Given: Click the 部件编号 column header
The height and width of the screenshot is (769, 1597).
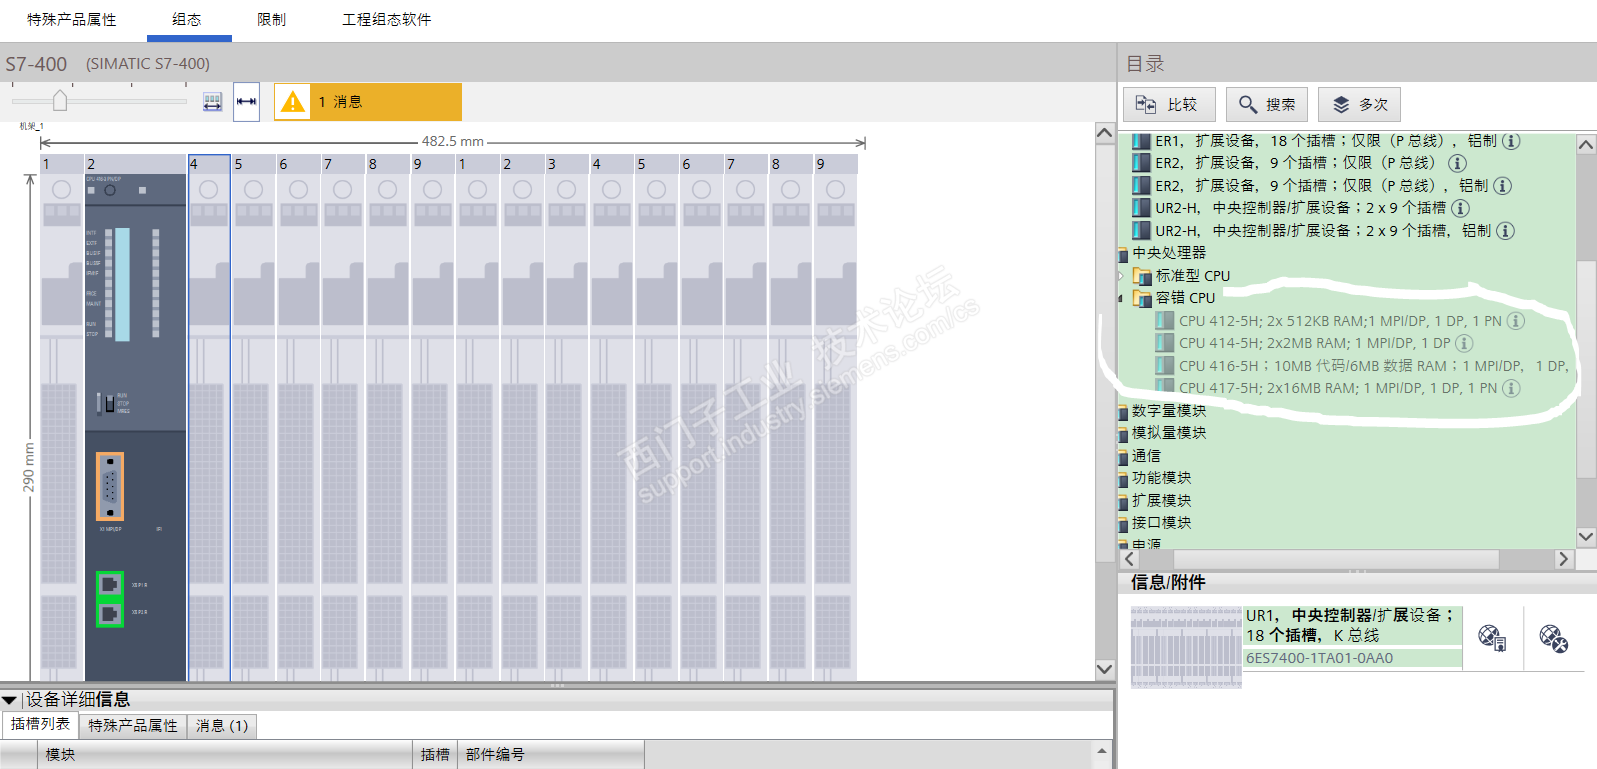Looking at the screenshot, I should pos(550,755).
